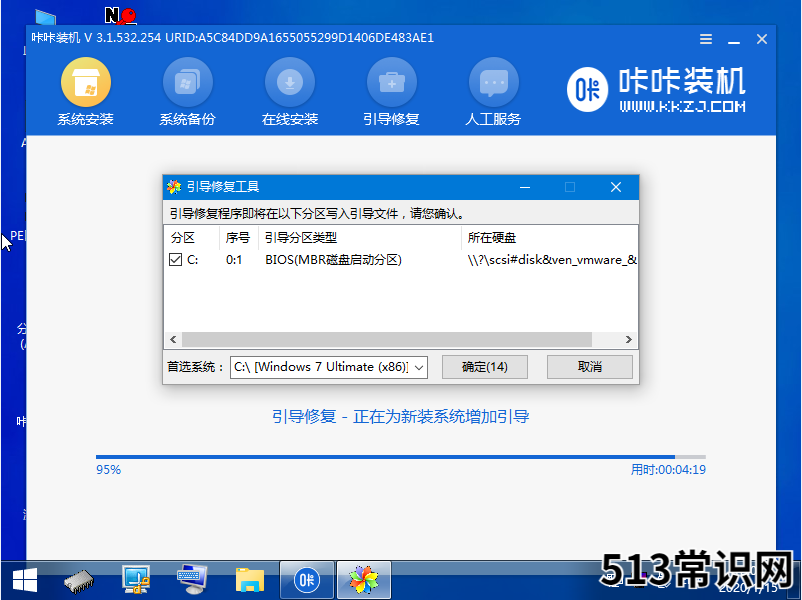Click the 咔咔装机 logo

point(656,90)
